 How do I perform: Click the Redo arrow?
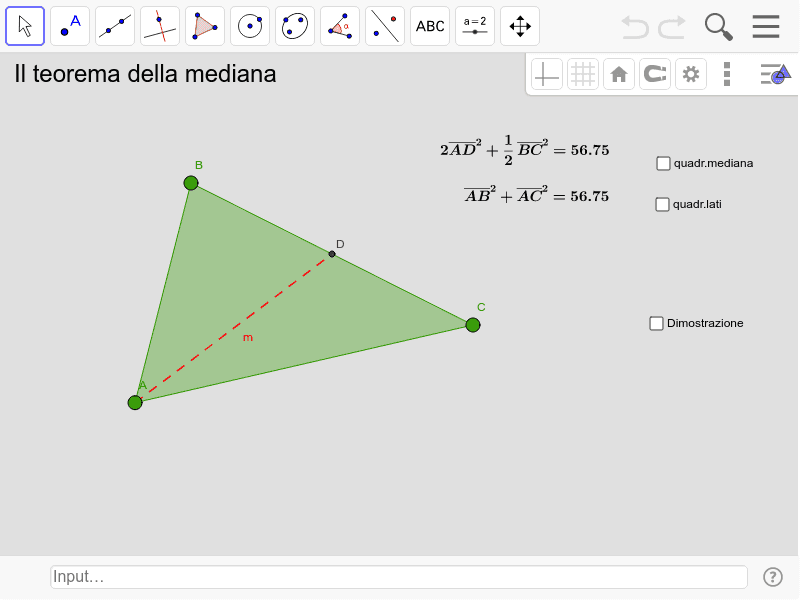(671, 27)
